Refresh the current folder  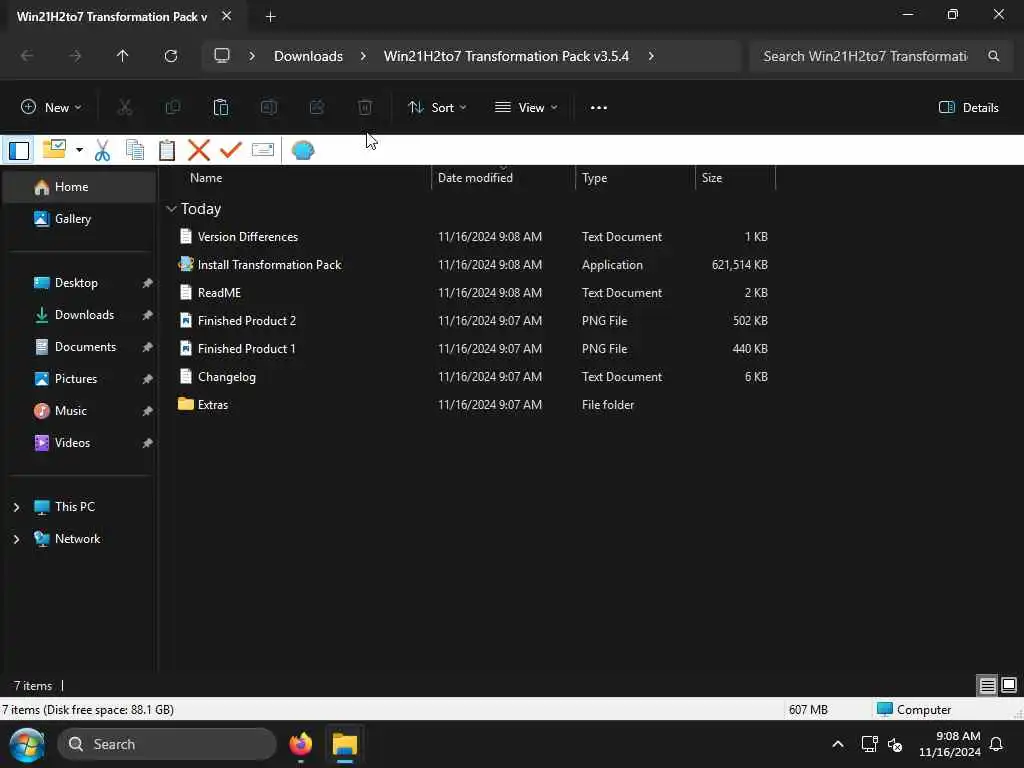click(x=170, y=56)
